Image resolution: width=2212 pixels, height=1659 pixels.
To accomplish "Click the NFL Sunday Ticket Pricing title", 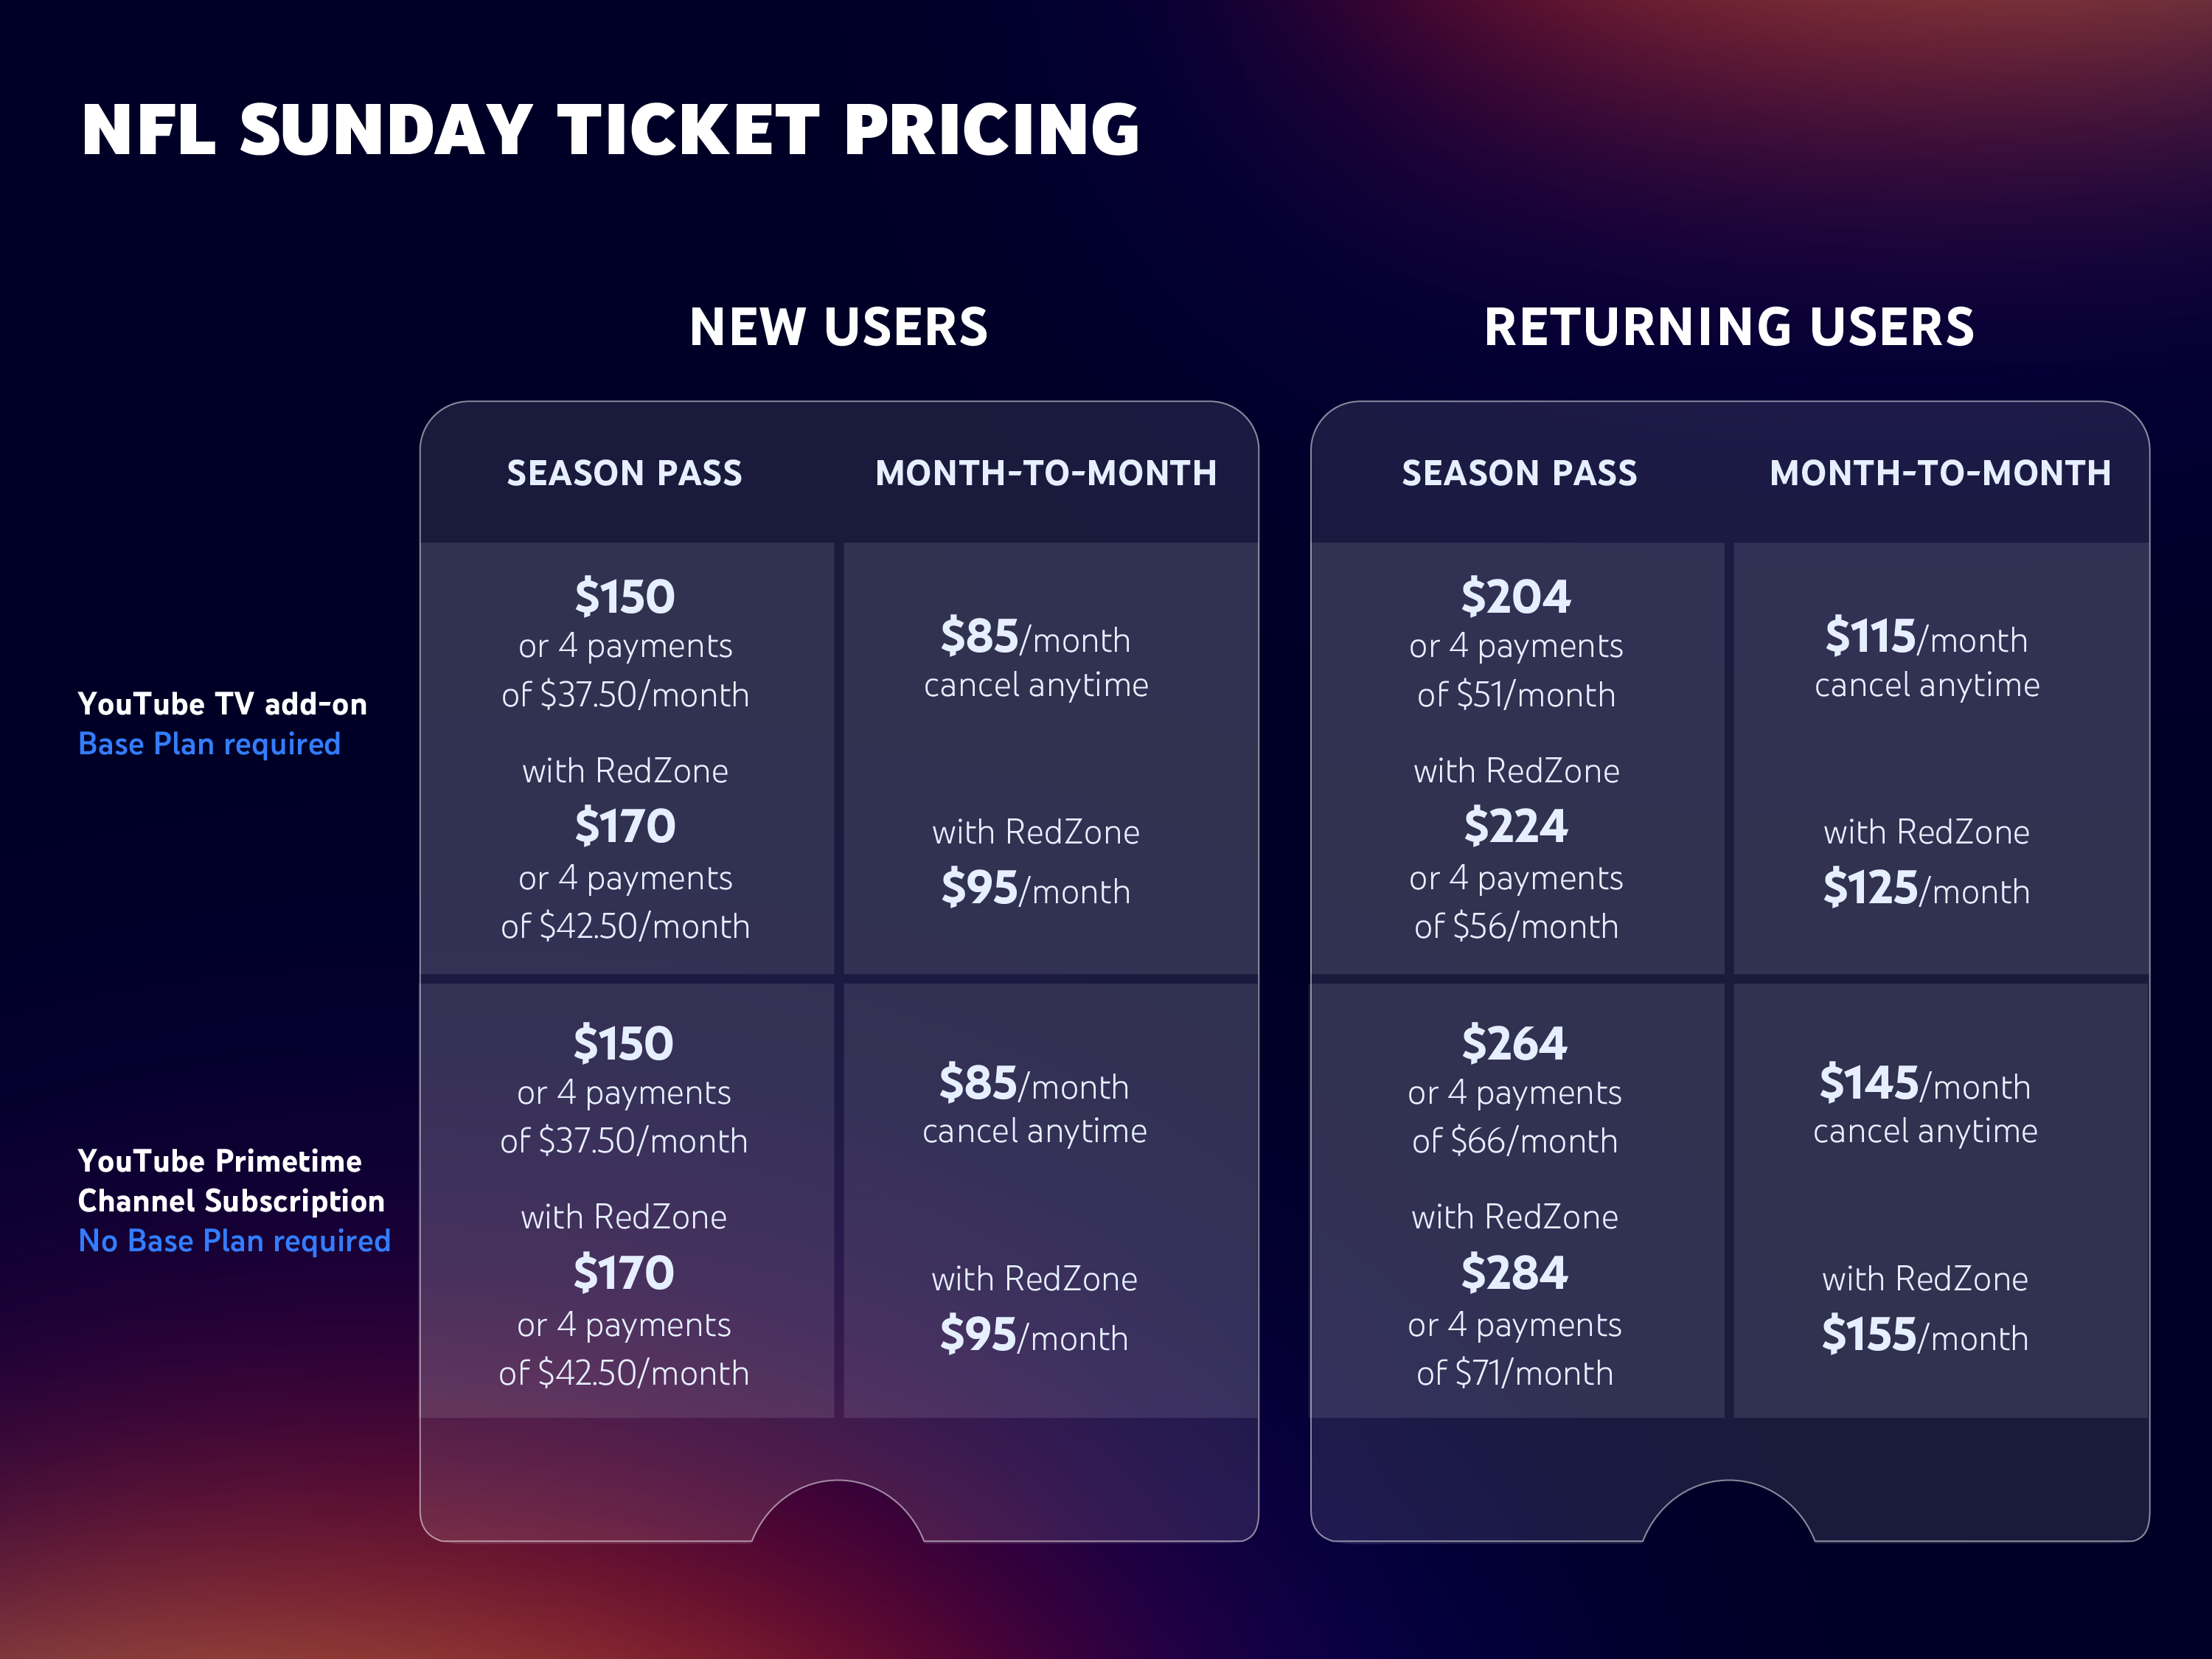I will point(610,130).
